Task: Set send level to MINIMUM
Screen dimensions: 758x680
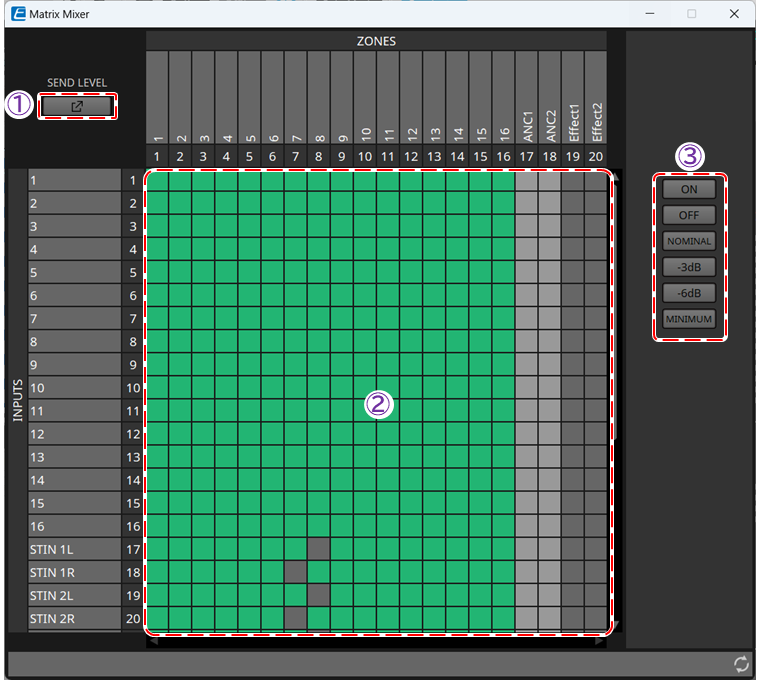Action: click(x=689, y=319)
